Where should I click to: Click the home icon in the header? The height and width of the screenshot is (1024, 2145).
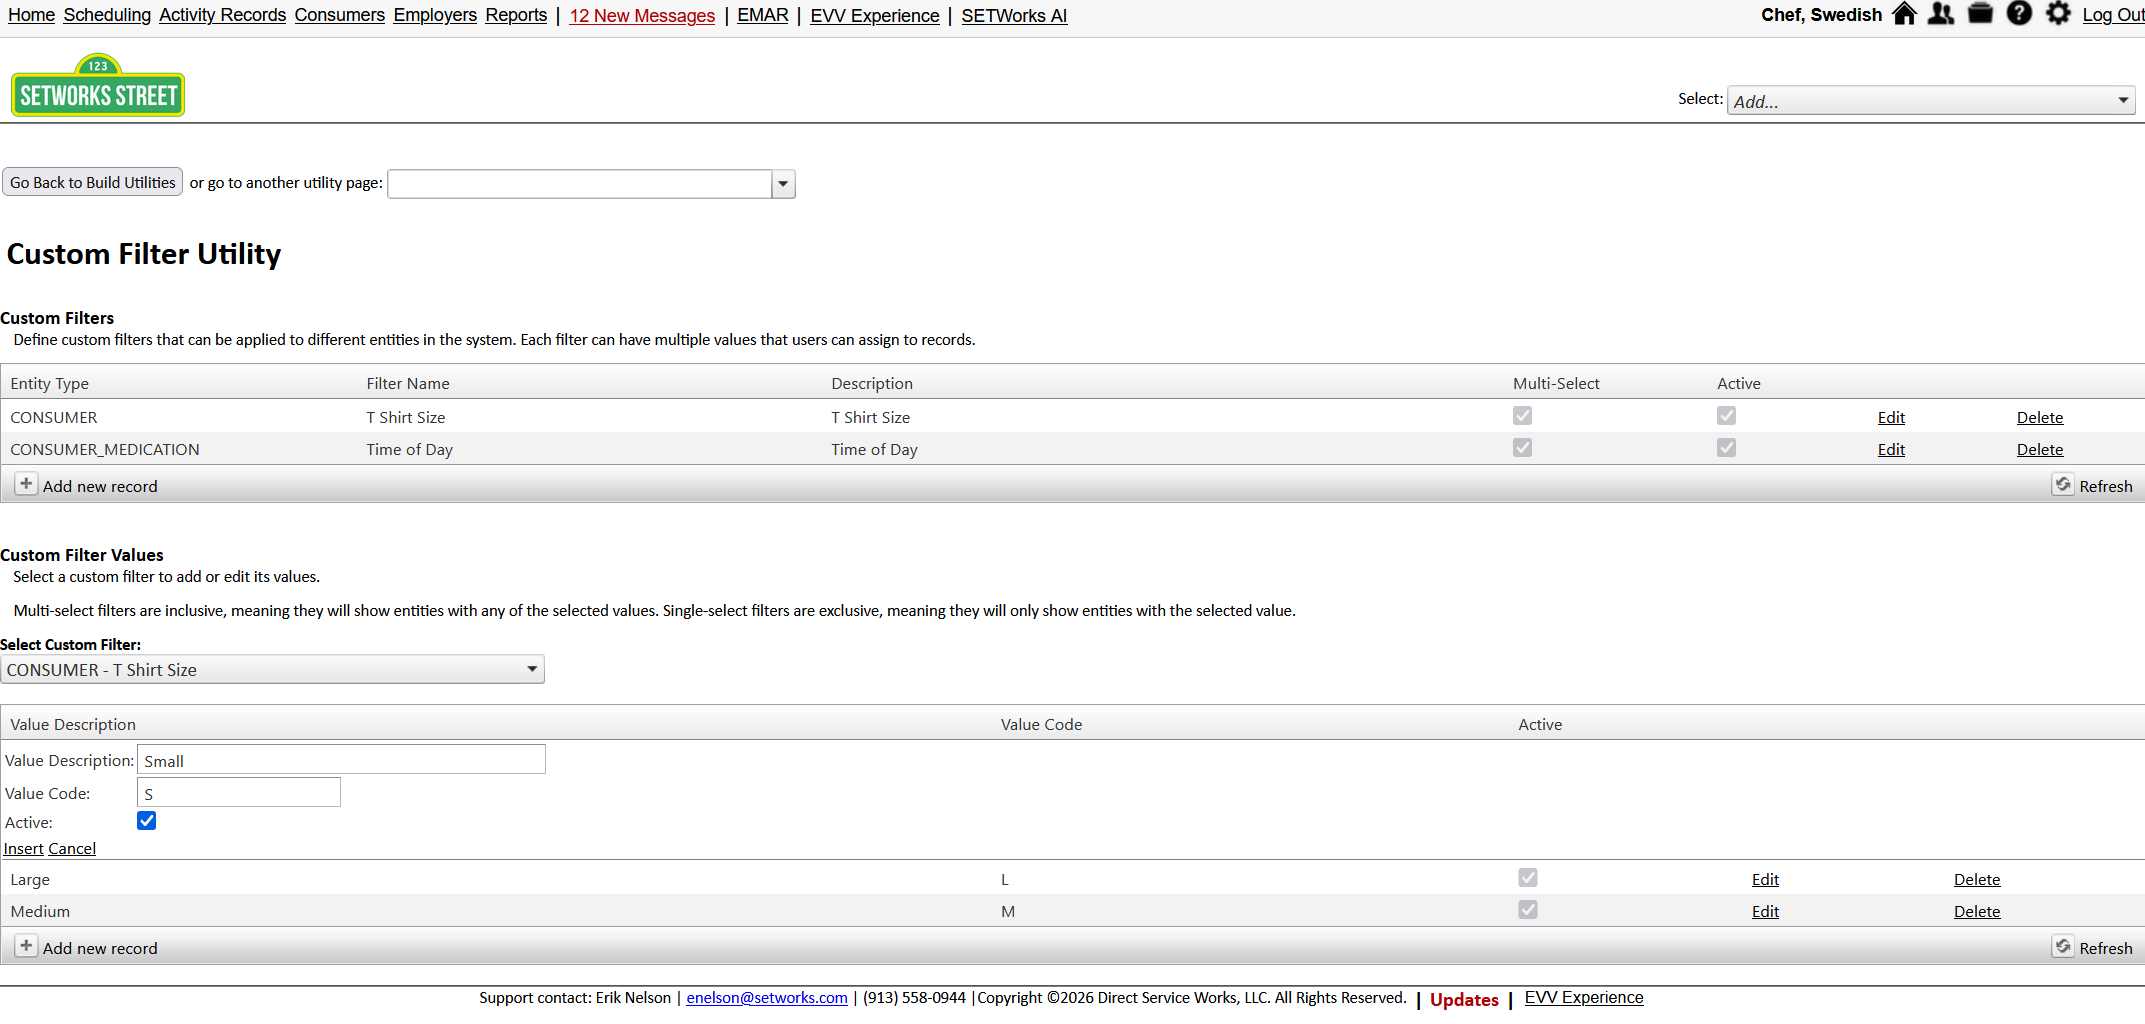click(x=1904, y=14)
